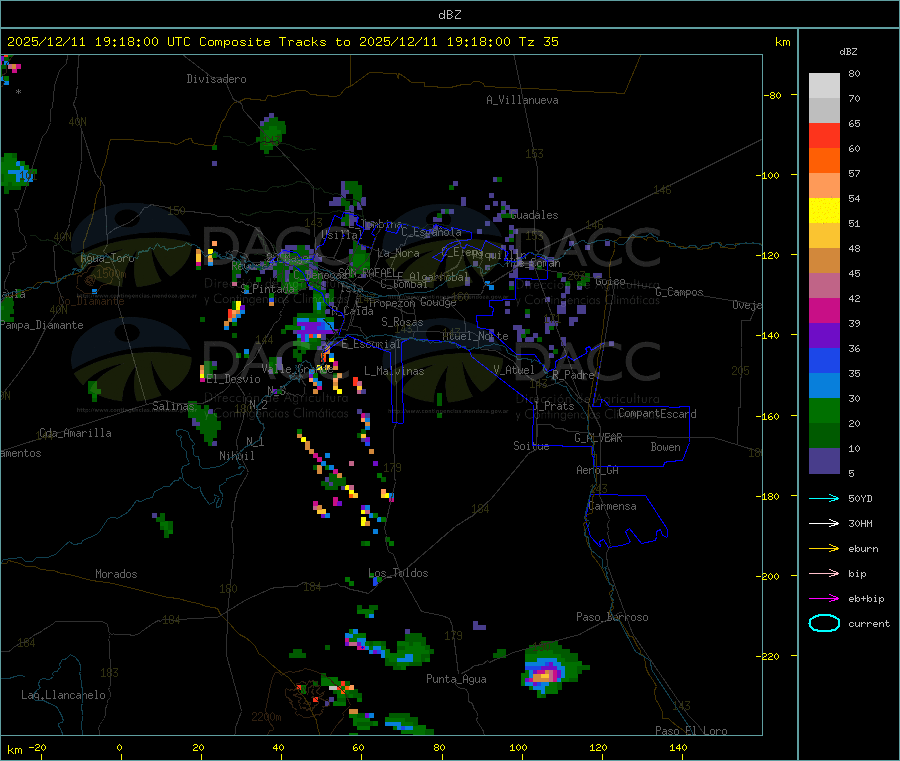The height and width of the screenshot is (761, 900).
Task: Click the 'Nihuil' location label
Action: [237, 456]
